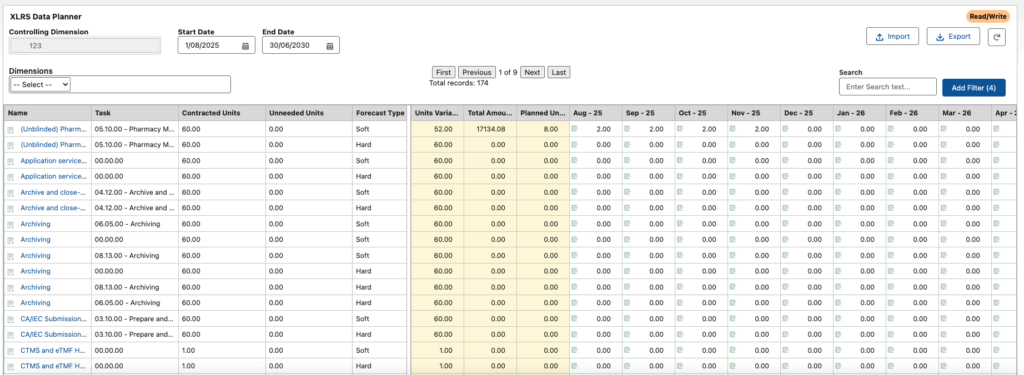1024x375 pixels.
Task: Click row icon beside Soft CA/IEC Submission entry
Action: point(10,319)
